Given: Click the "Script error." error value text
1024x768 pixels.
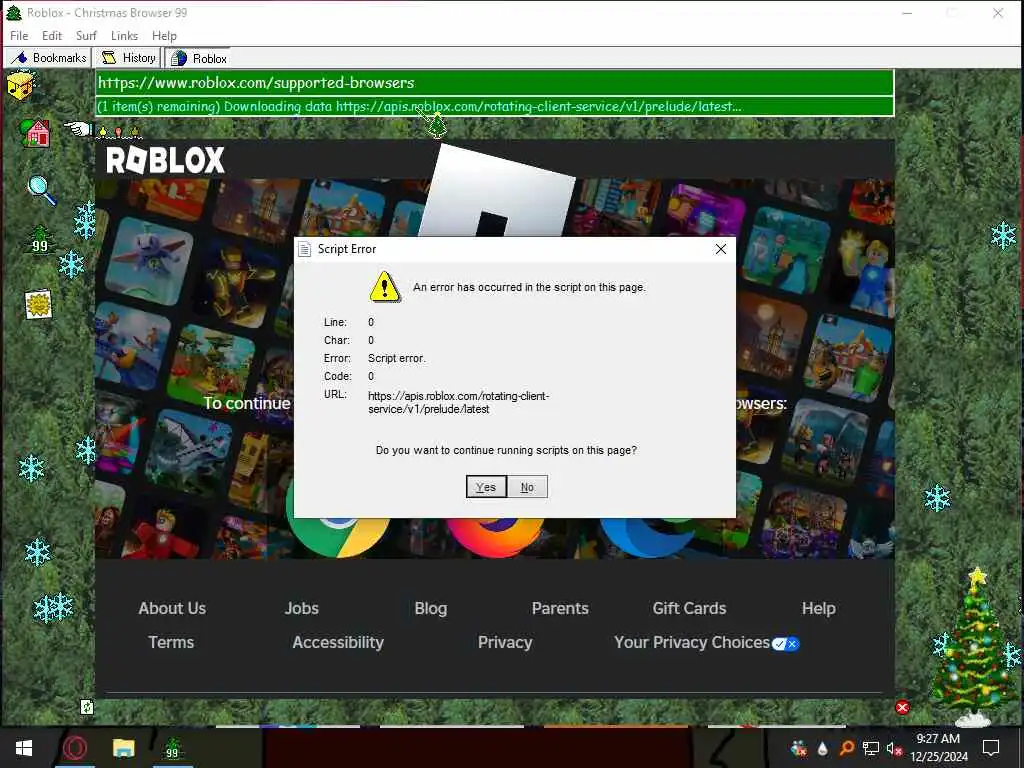Looking at the screenshot, I should click(x=396, y=358).
